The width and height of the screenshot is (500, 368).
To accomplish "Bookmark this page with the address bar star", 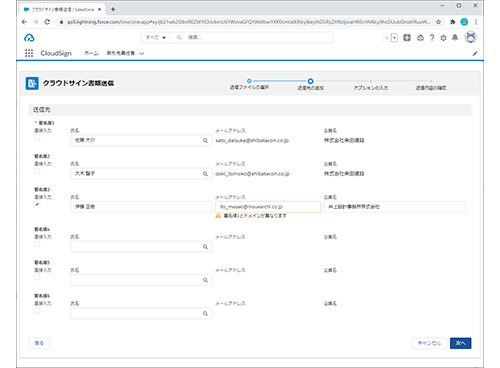I will [x=438, y=22].
